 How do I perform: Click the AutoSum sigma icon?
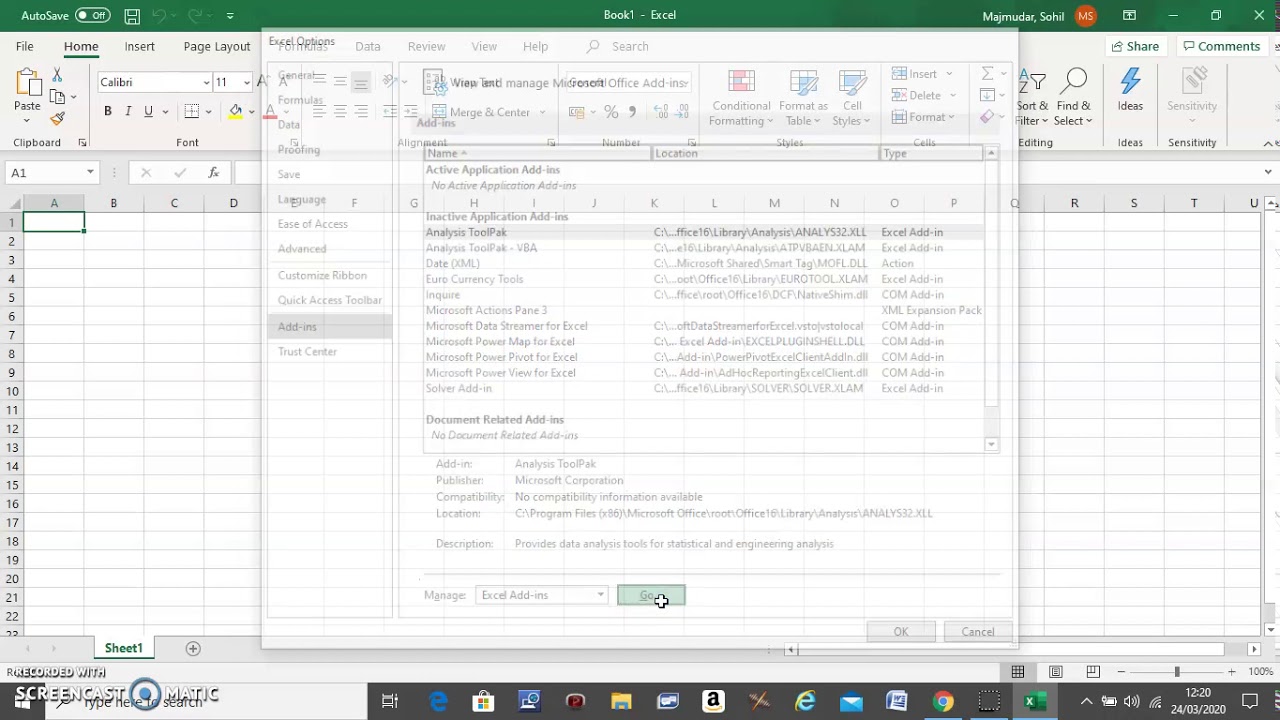987,73
